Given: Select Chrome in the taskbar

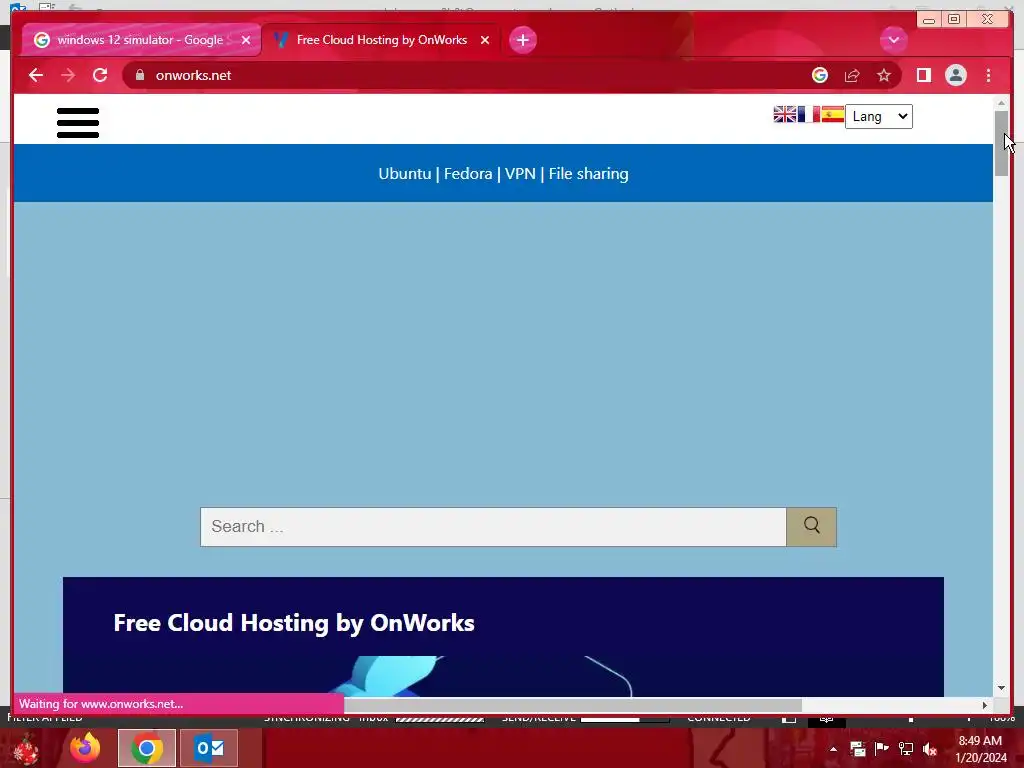Looking at the screenshot, I should [147, 748].
